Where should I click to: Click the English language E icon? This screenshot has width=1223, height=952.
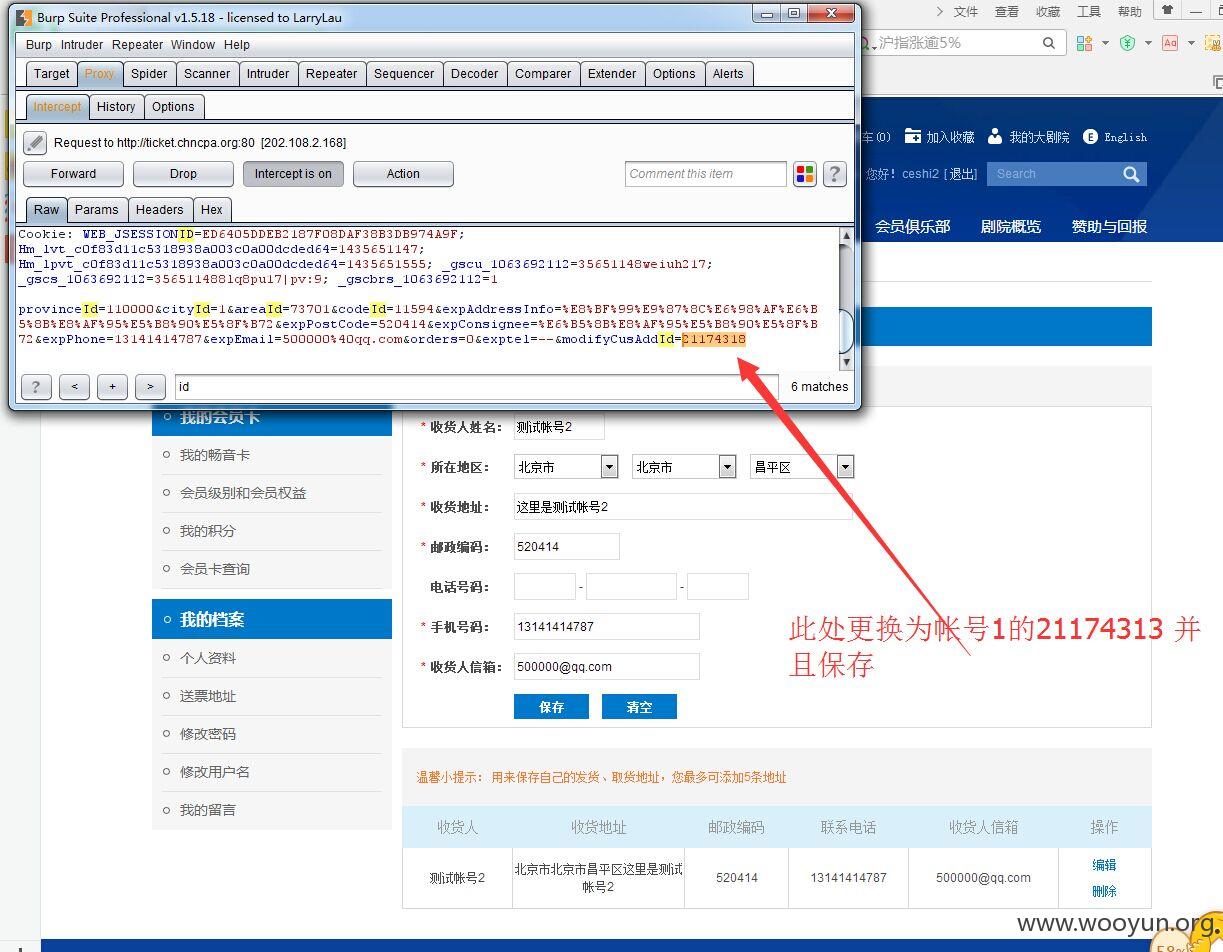click(1090, 137)
